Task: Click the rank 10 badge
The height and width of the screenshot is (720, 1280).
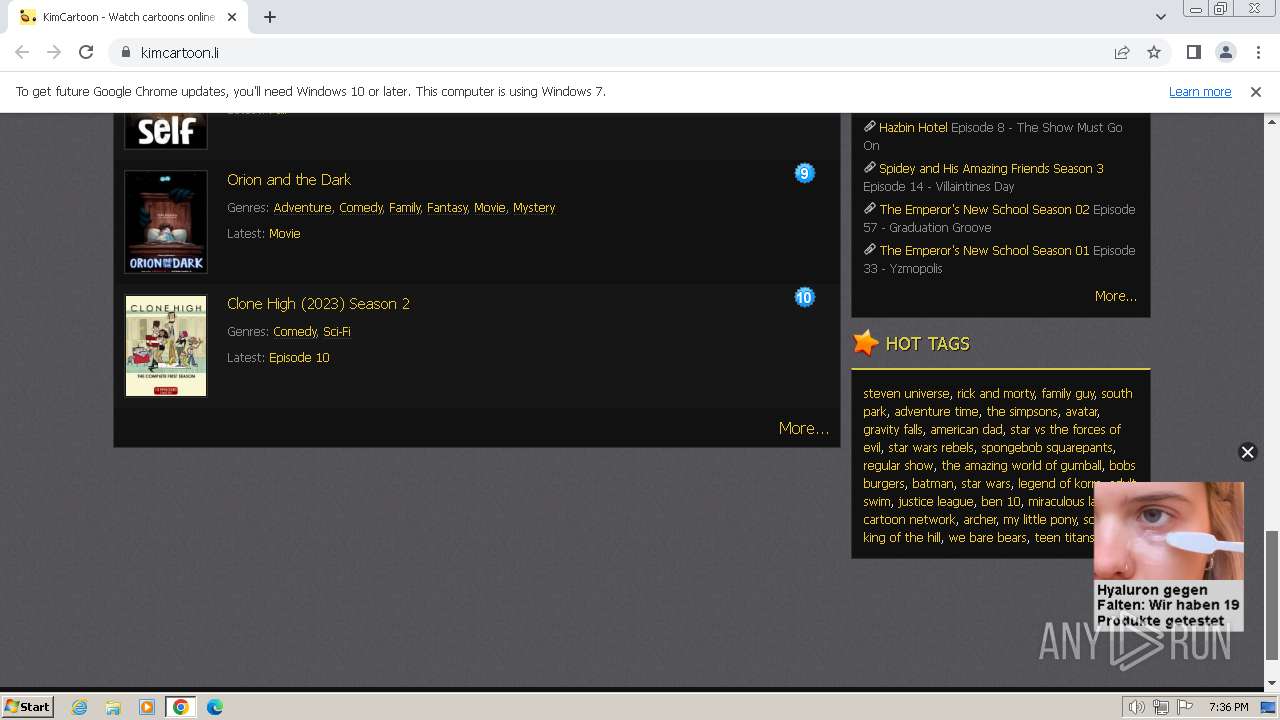Action: pyautogui.click(x=805, y=297)
